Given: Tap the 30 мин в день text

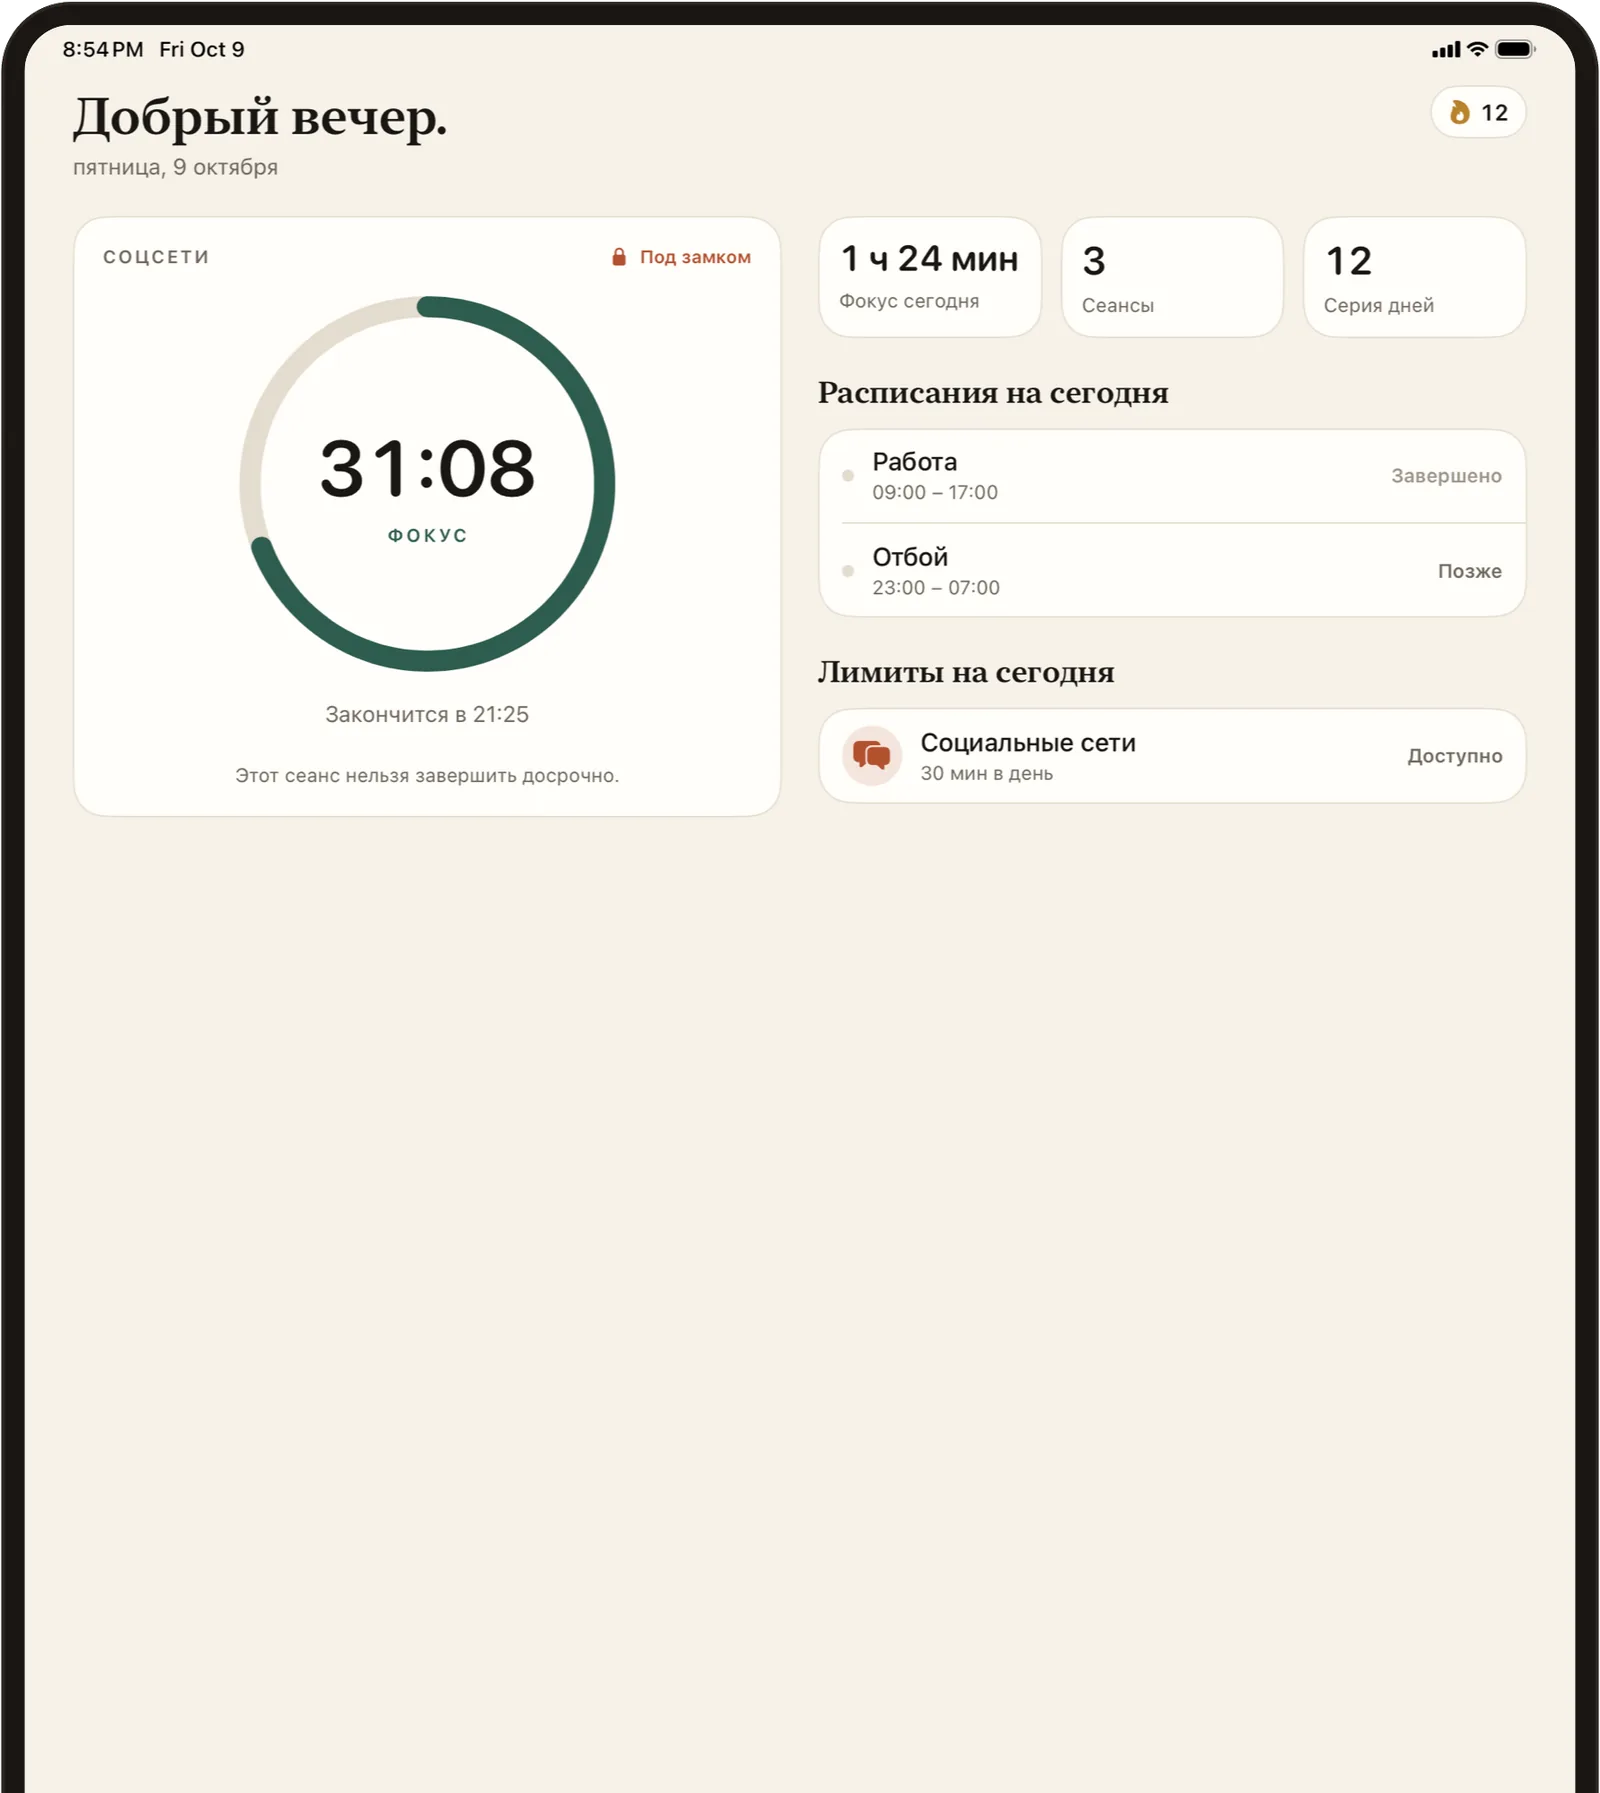Looking at the screenshot, I should 986,773.
